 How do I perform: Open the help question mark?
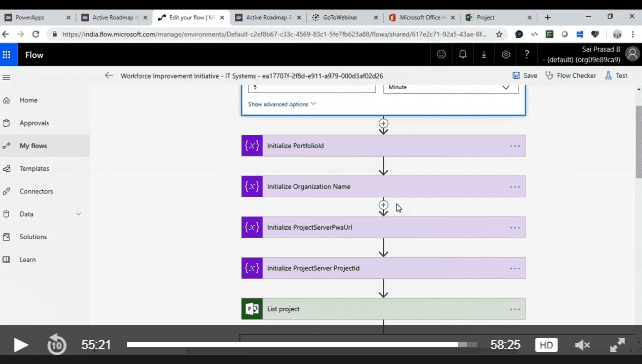[x=527, y=54]
